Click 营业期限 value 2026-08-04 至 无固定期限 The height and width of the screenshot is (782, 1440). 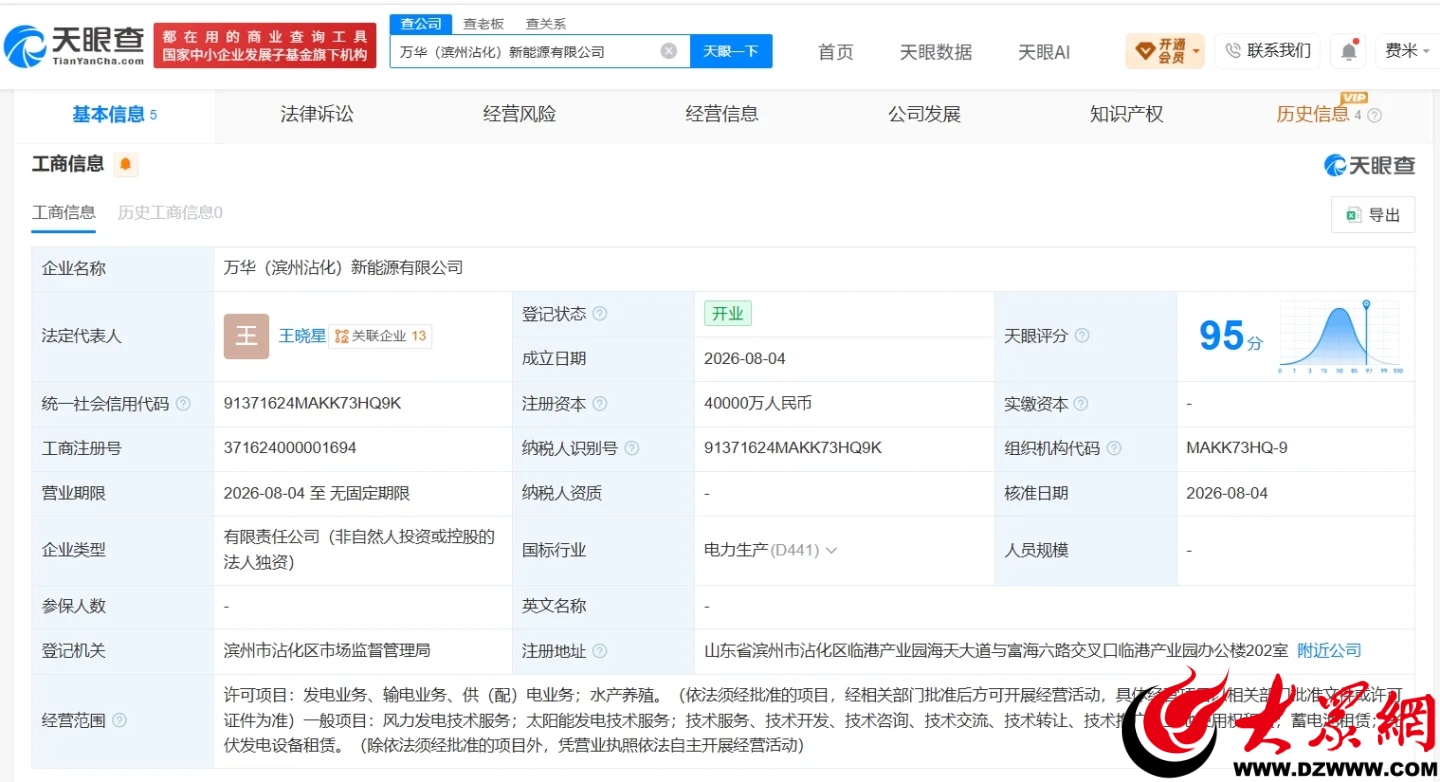[x=317, y=493]
